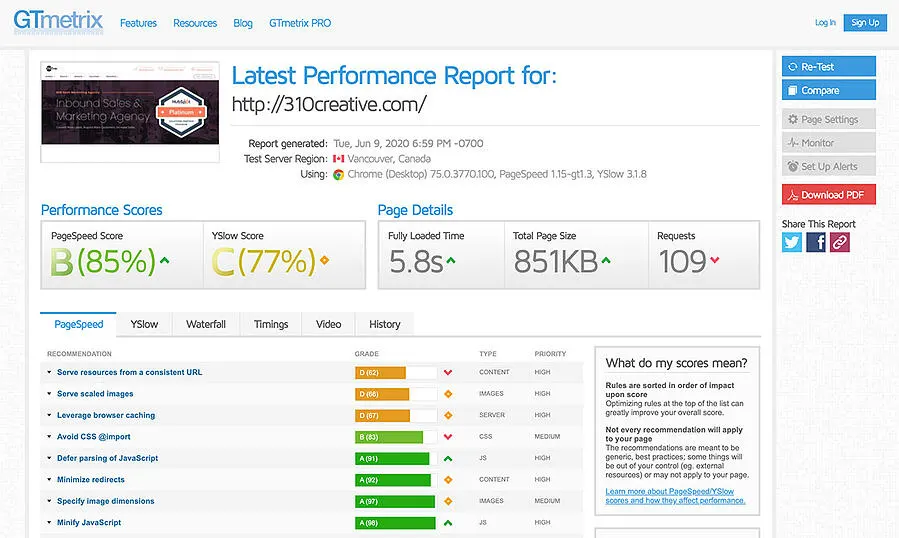Click the Type column header
Screen dimensions: 899x538
pos(488,354)
